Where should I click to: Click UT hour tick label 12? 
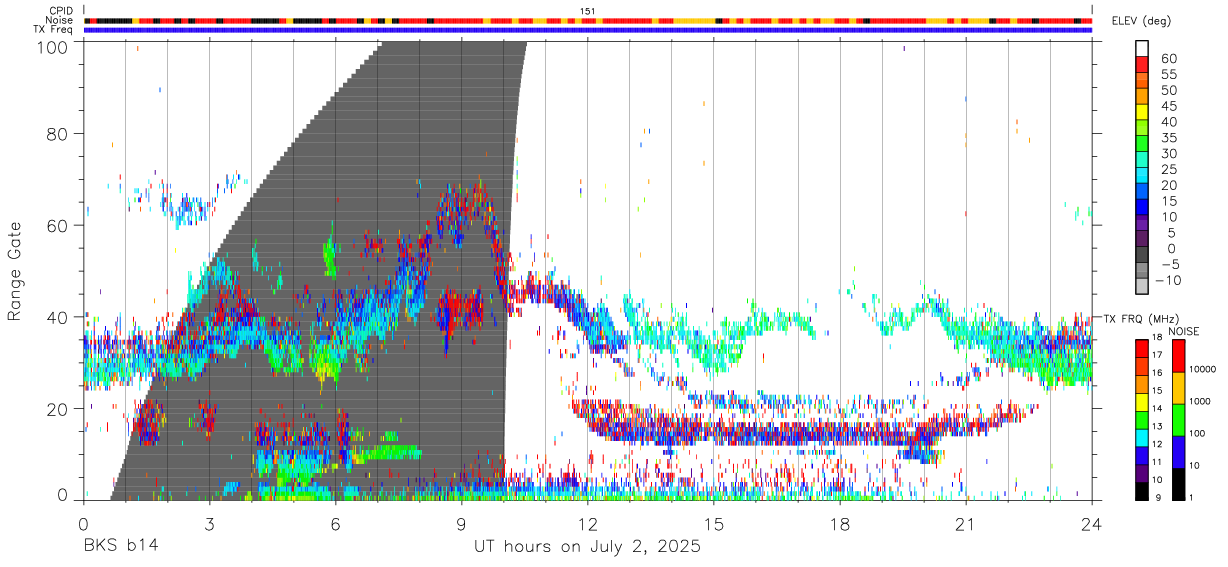click(x=587, y=522)
